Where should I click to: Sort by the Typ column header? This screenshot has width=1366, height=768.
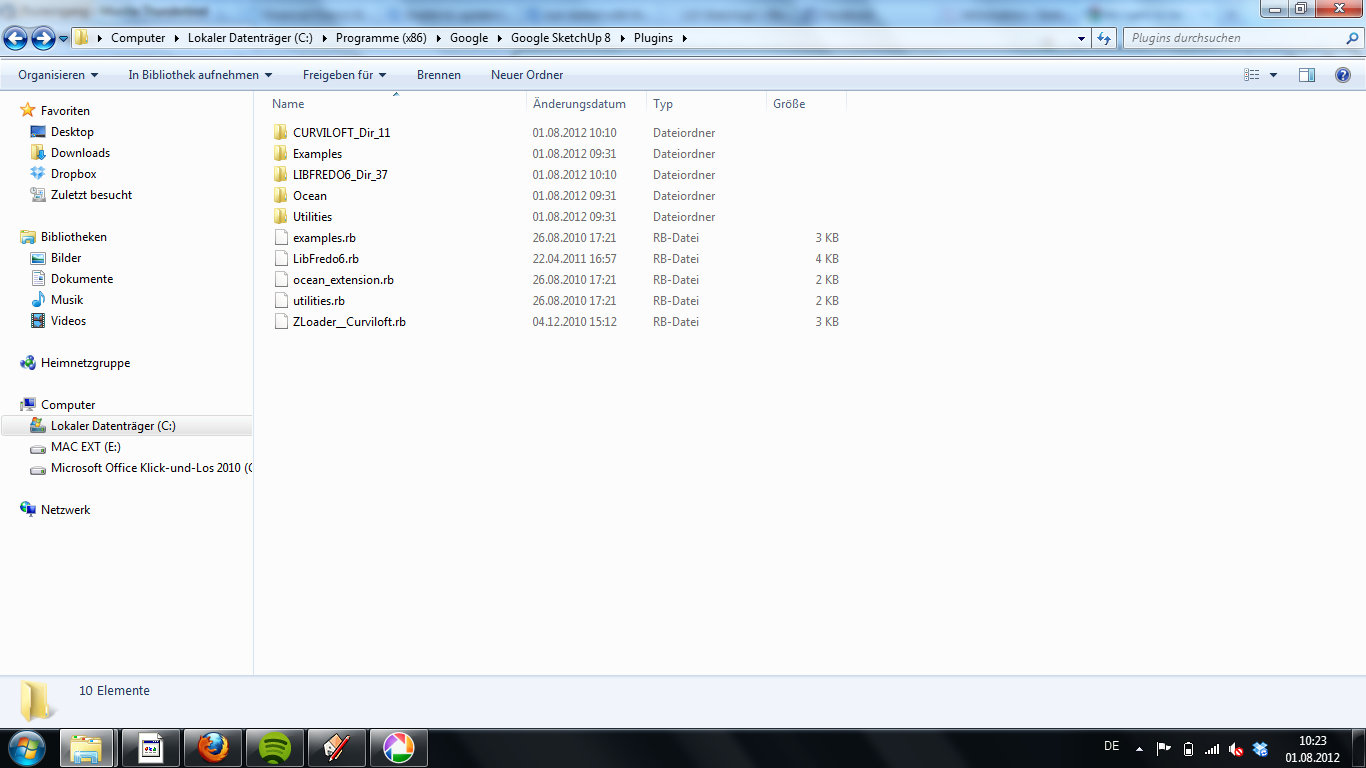pos(663,104)
